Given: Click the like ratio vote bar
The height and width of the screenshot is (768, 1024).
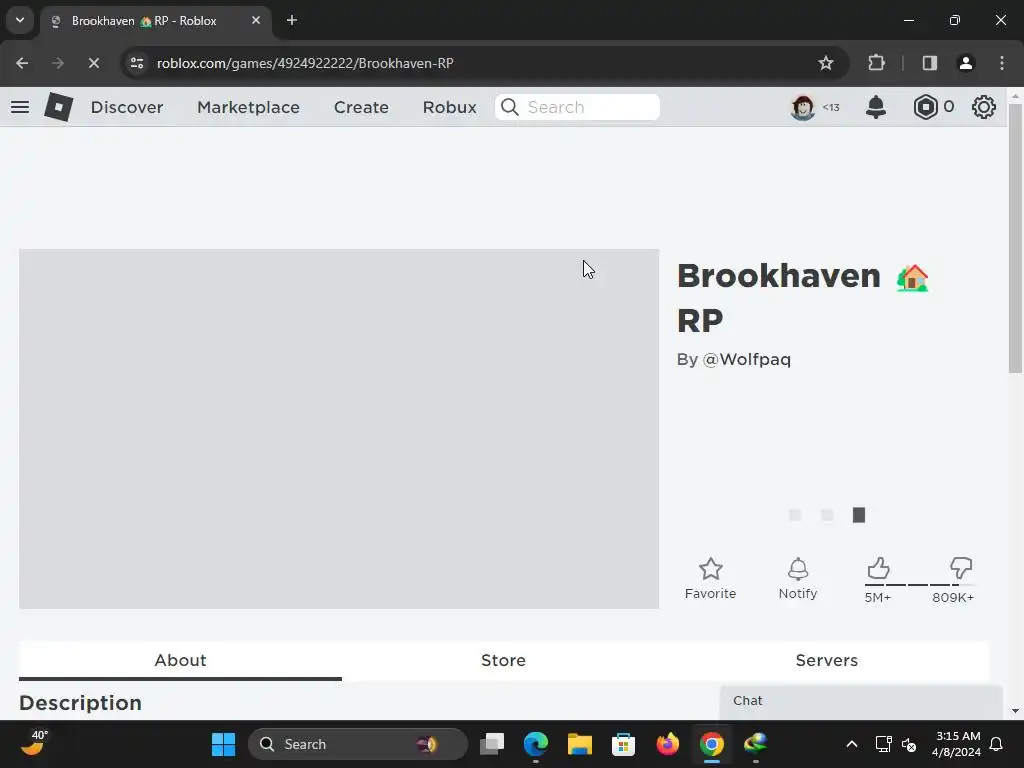Looking at the screenshot, I should 920,584.
